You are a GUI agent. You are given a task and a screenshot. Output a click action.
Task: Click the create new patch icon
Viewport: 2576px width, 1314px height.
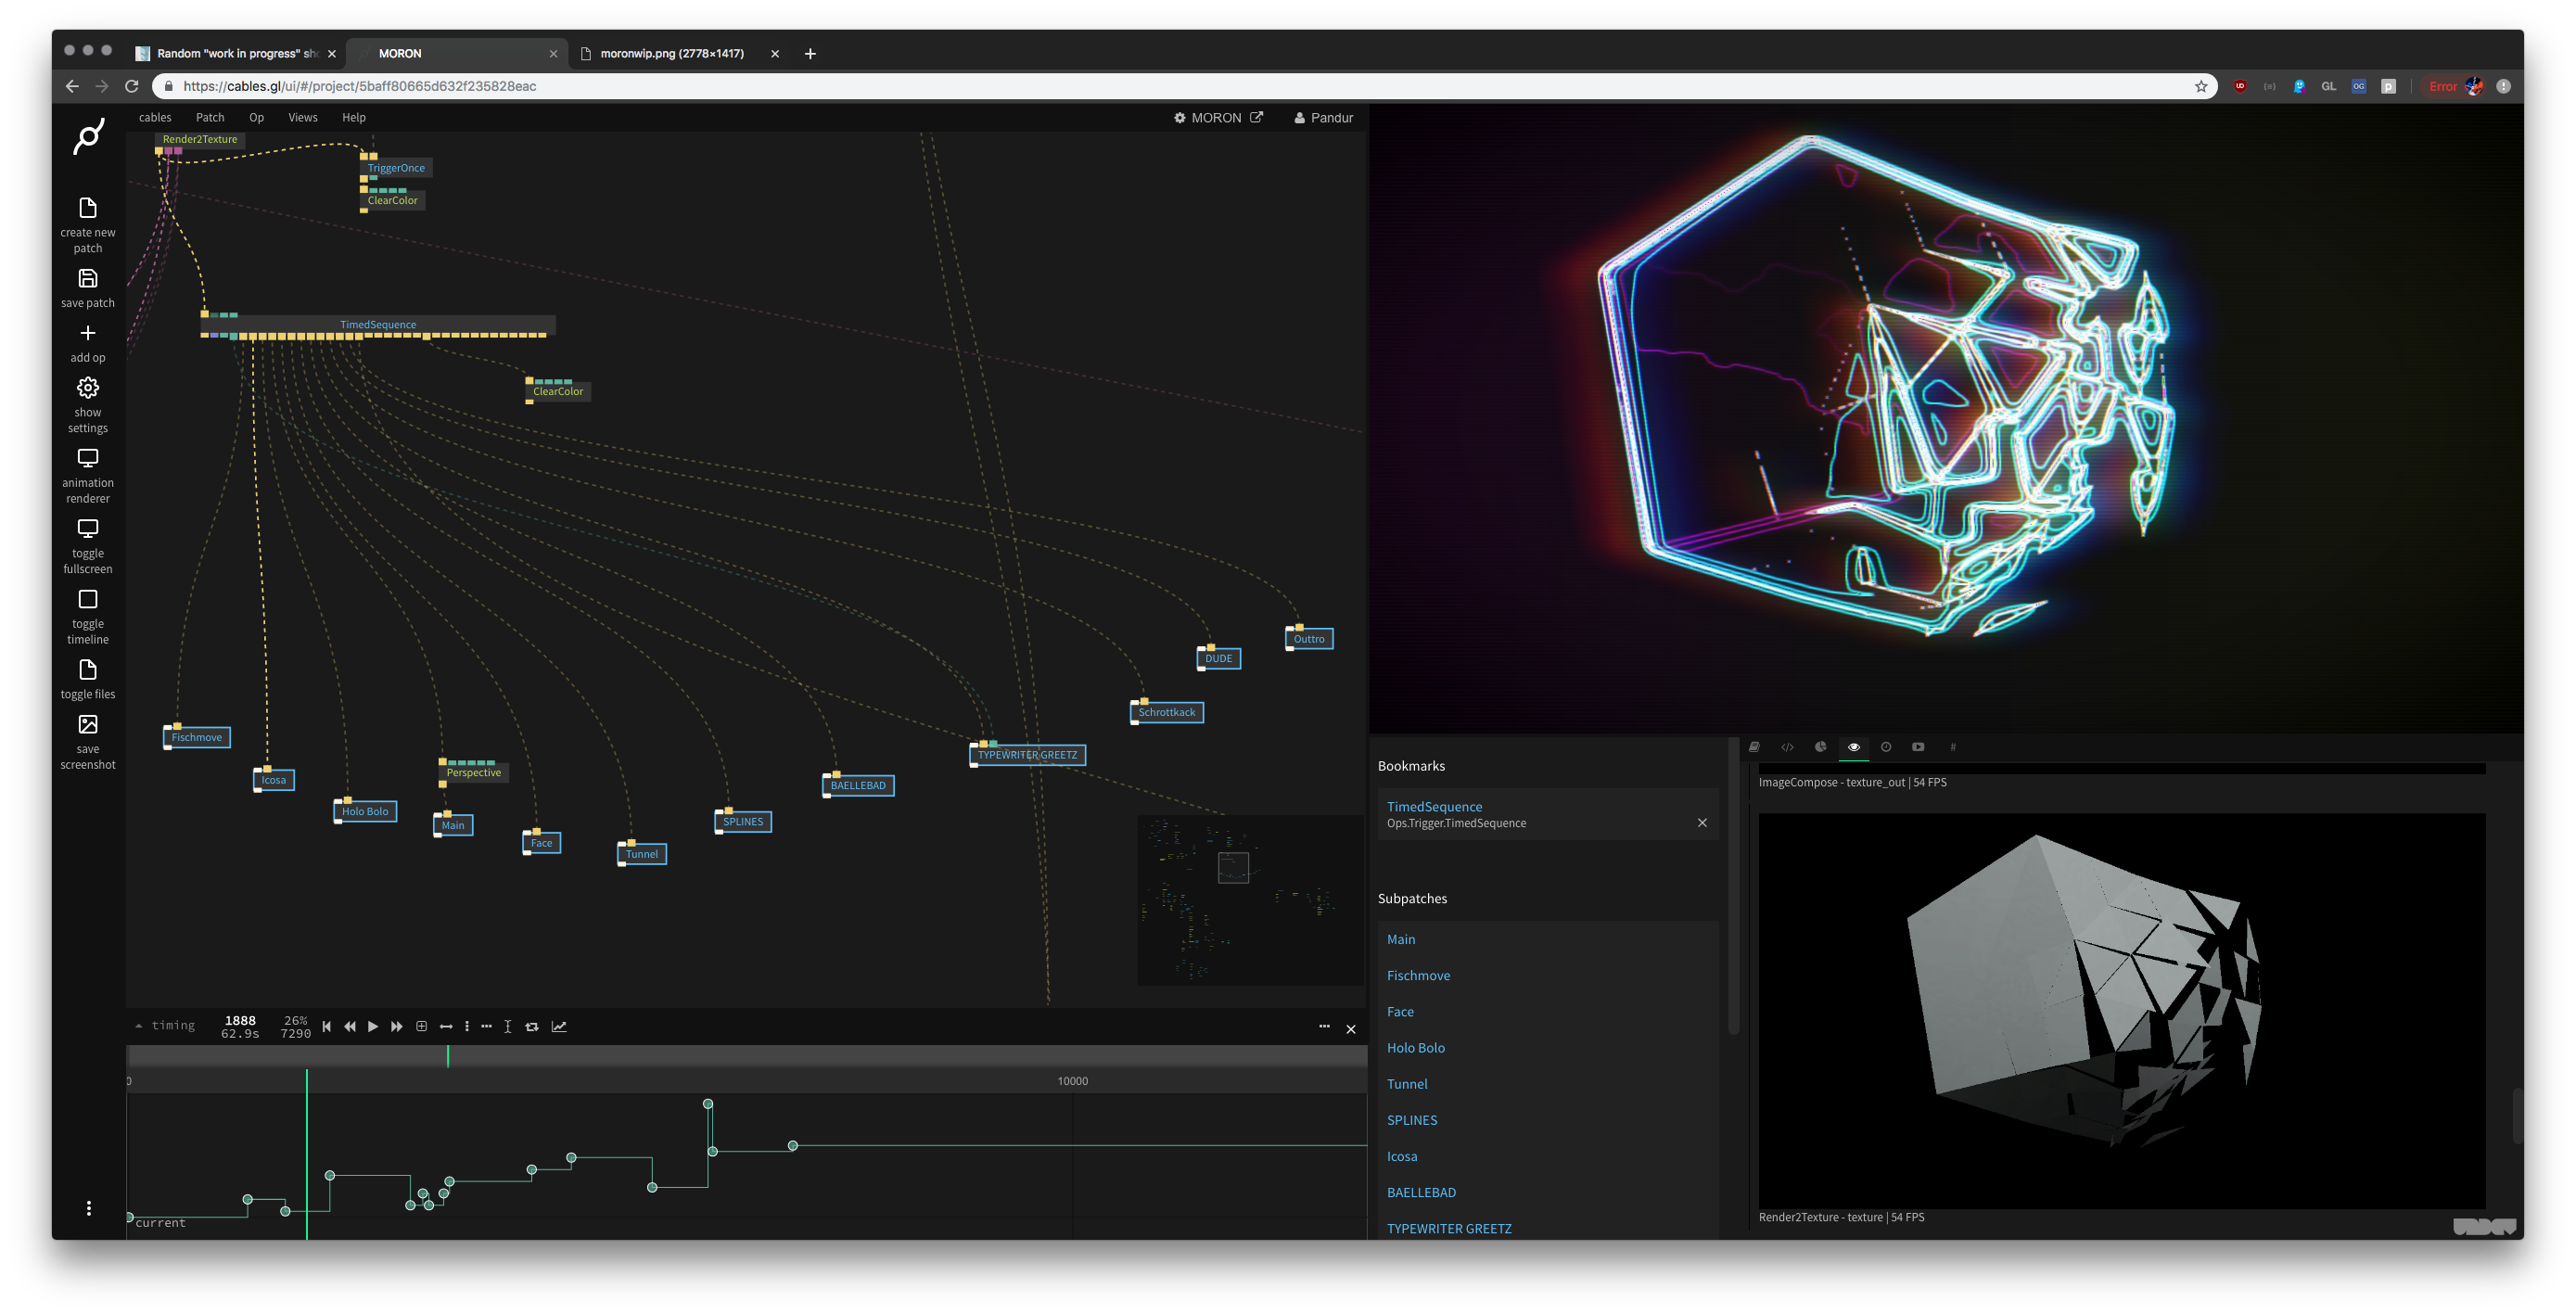(x=88, y=208)
